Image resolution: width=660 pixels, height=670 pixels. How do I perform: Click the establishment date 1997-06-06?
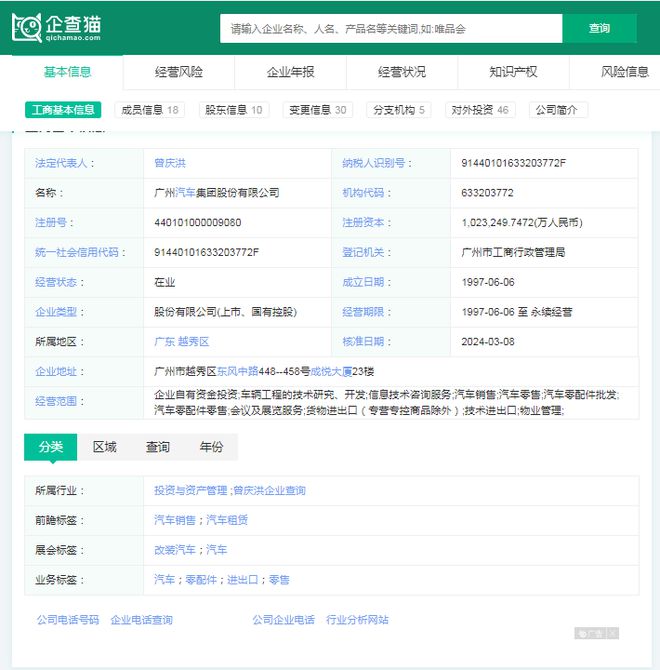pyautogui.click(x=488, y=282)
